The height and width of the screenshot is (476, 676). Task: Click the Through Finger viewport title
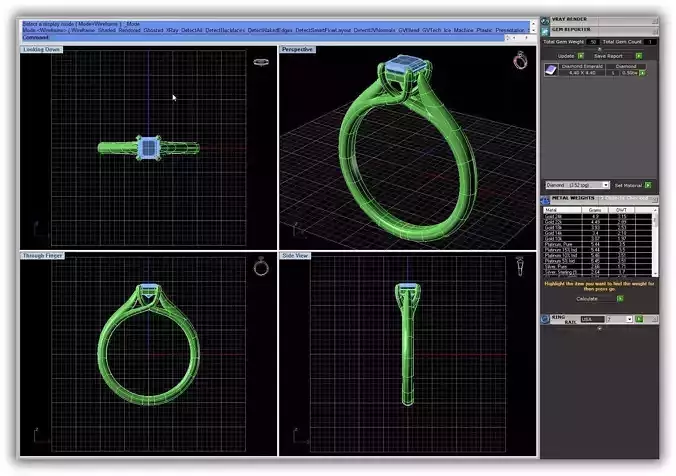(x=43, y=256)
